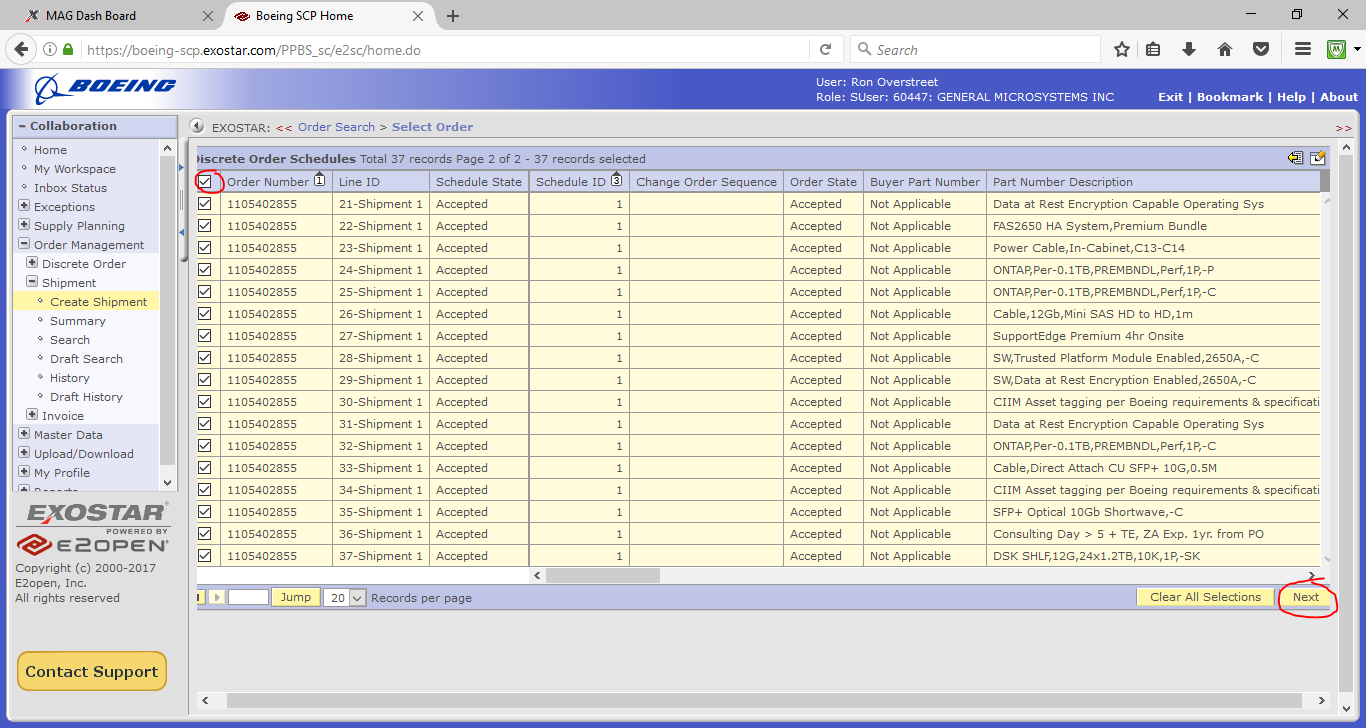Screen dimensions: 1366x728
Task: Click the Jump button
Action: tap(295, 597)
